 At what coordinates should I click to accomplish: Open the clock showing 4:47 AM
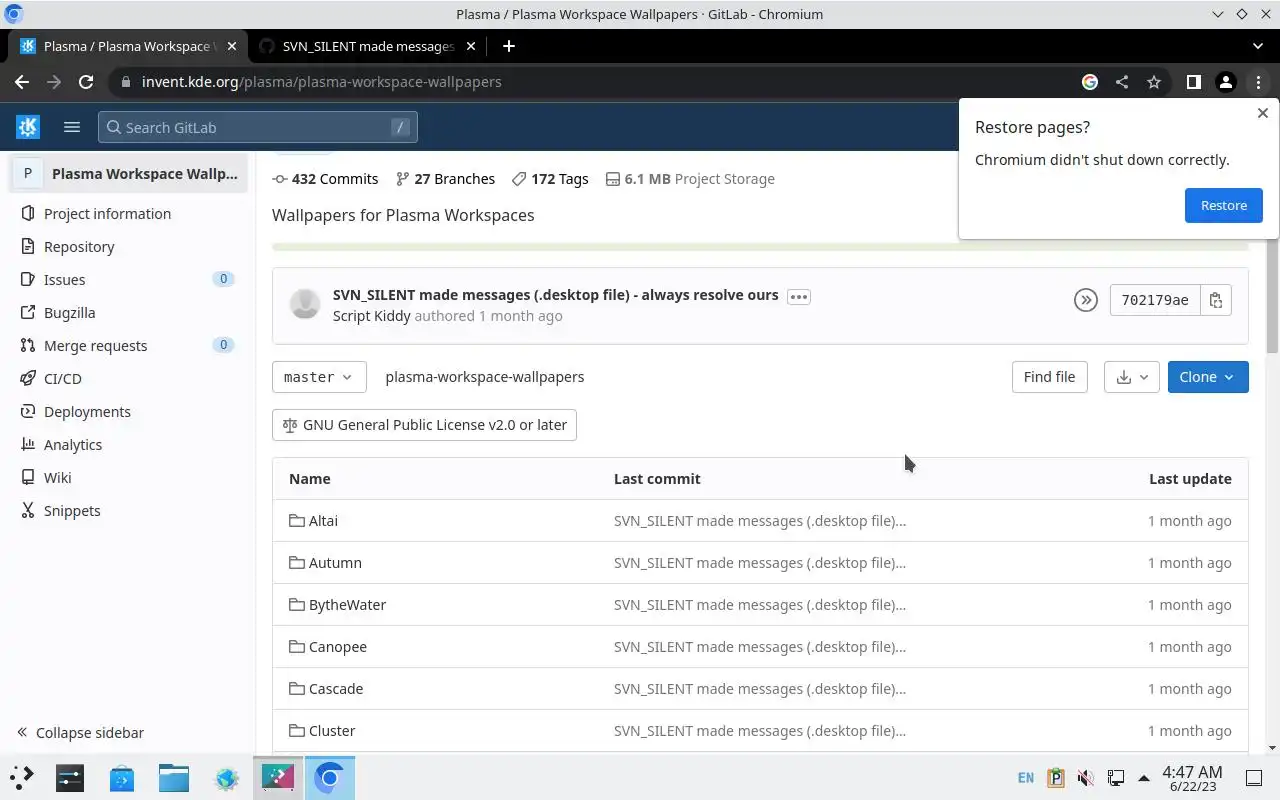(1192, 777)
